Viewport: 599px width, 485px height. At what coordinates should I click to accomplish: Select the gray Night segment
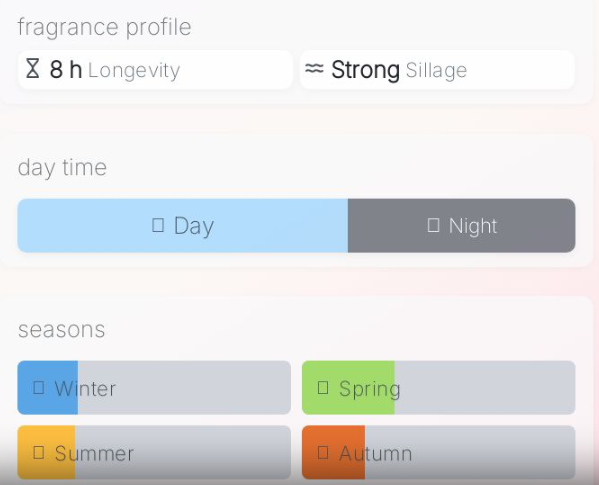(461, 225)
